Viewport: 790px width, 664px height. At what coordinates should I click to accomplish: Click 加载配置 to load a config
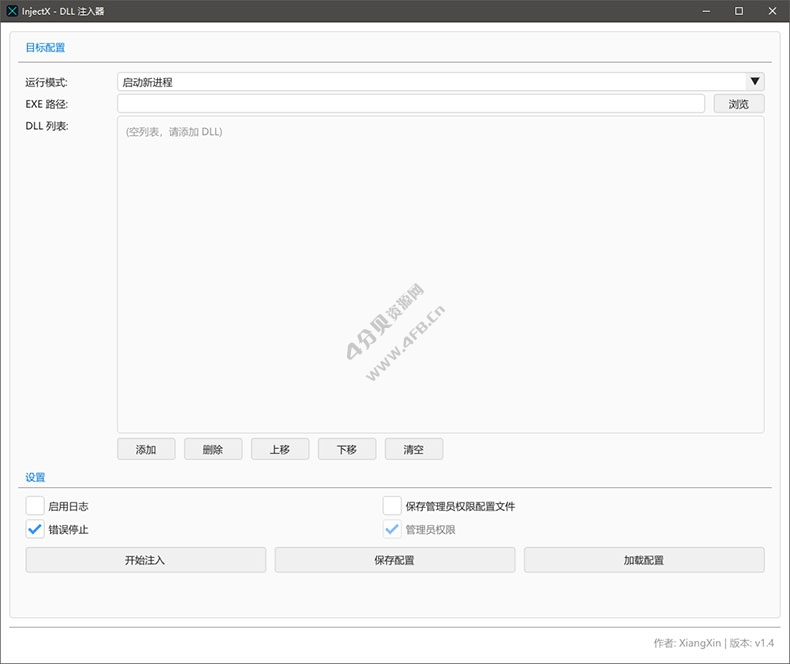tap(644, 560)
